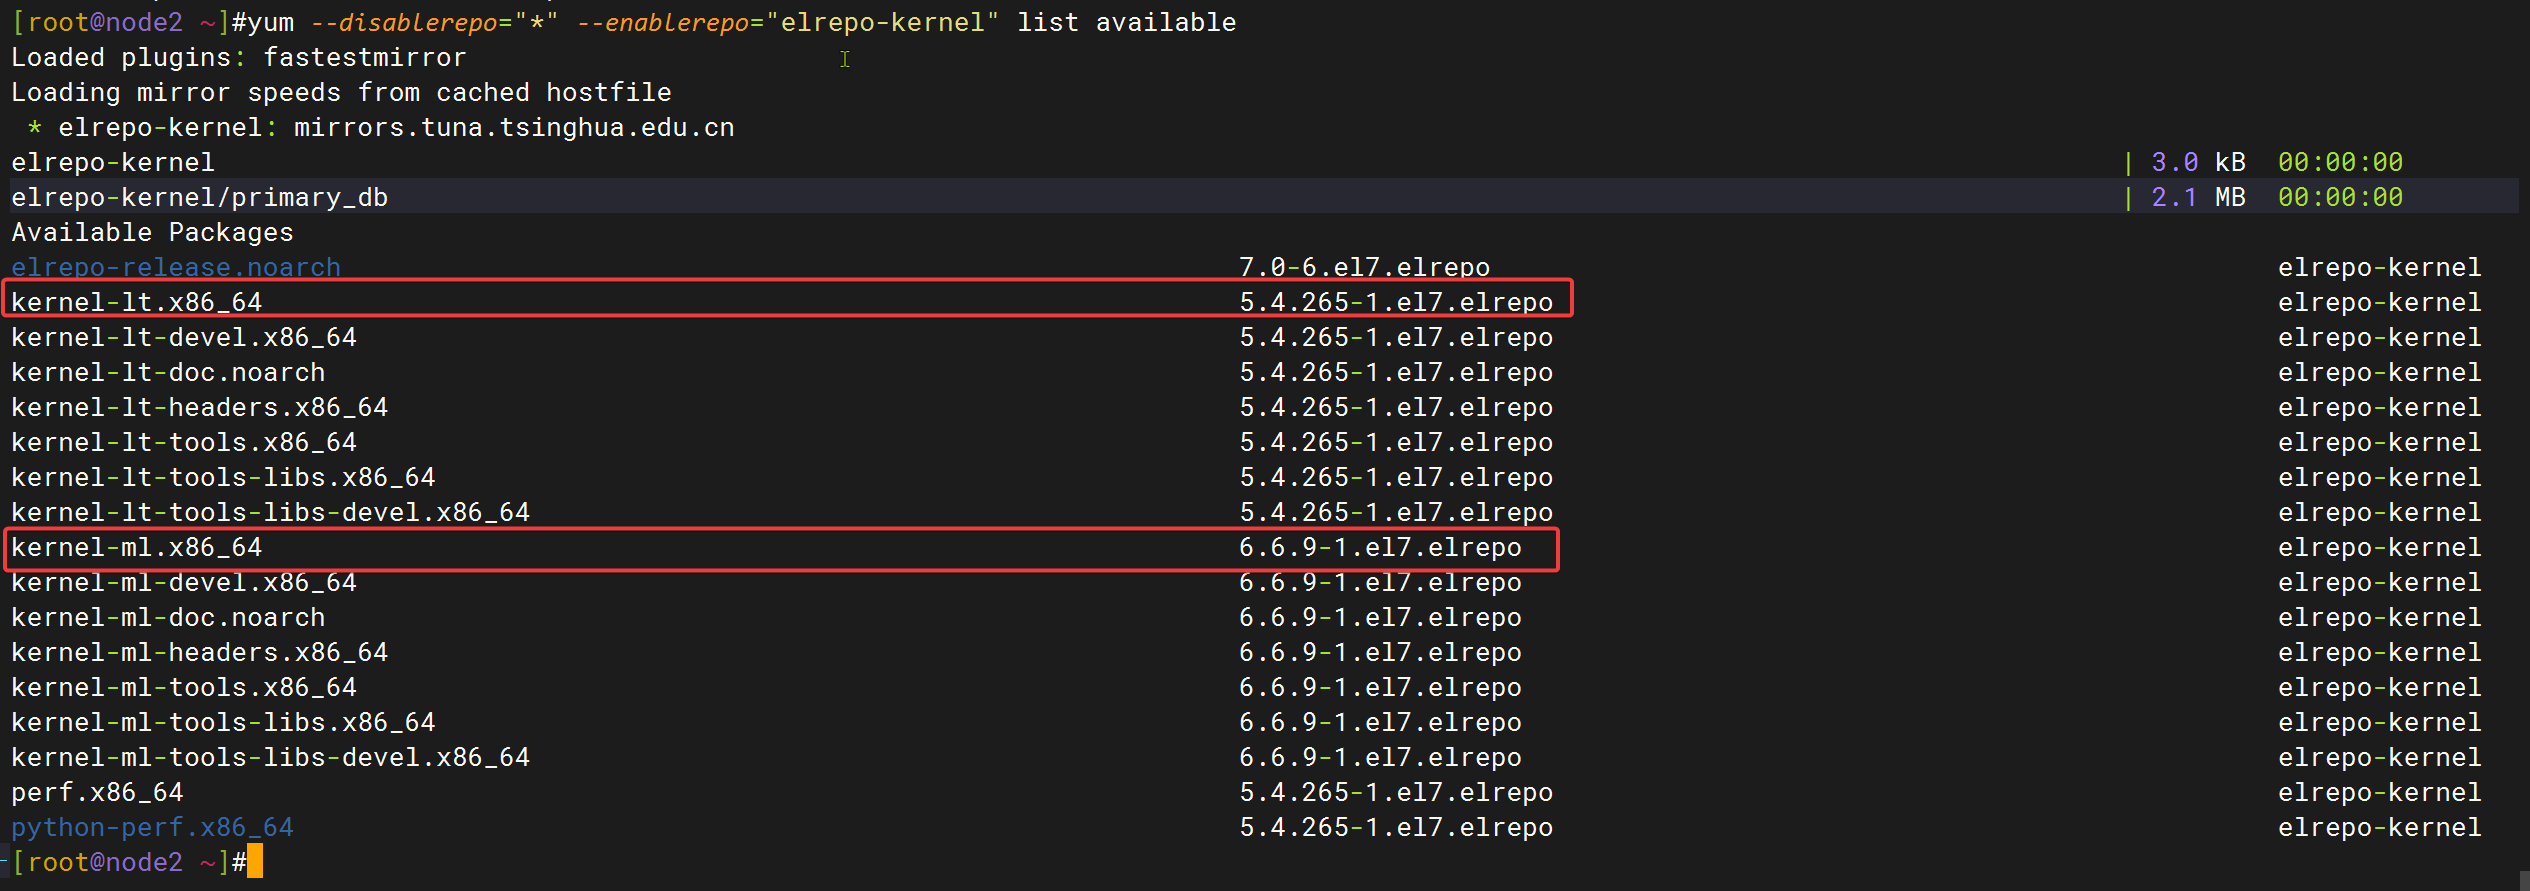Click kernel-ml-devel.x86_64 package name

pos(184,582)
